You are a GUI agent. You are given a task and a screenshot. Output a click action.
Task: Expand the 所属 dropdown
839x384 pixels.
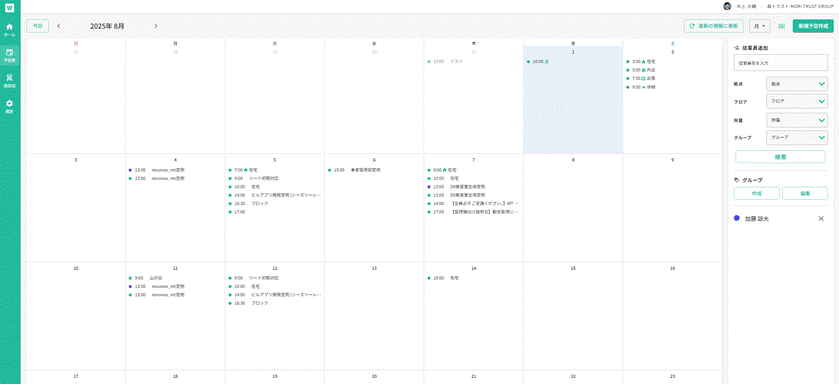point(797,120)
